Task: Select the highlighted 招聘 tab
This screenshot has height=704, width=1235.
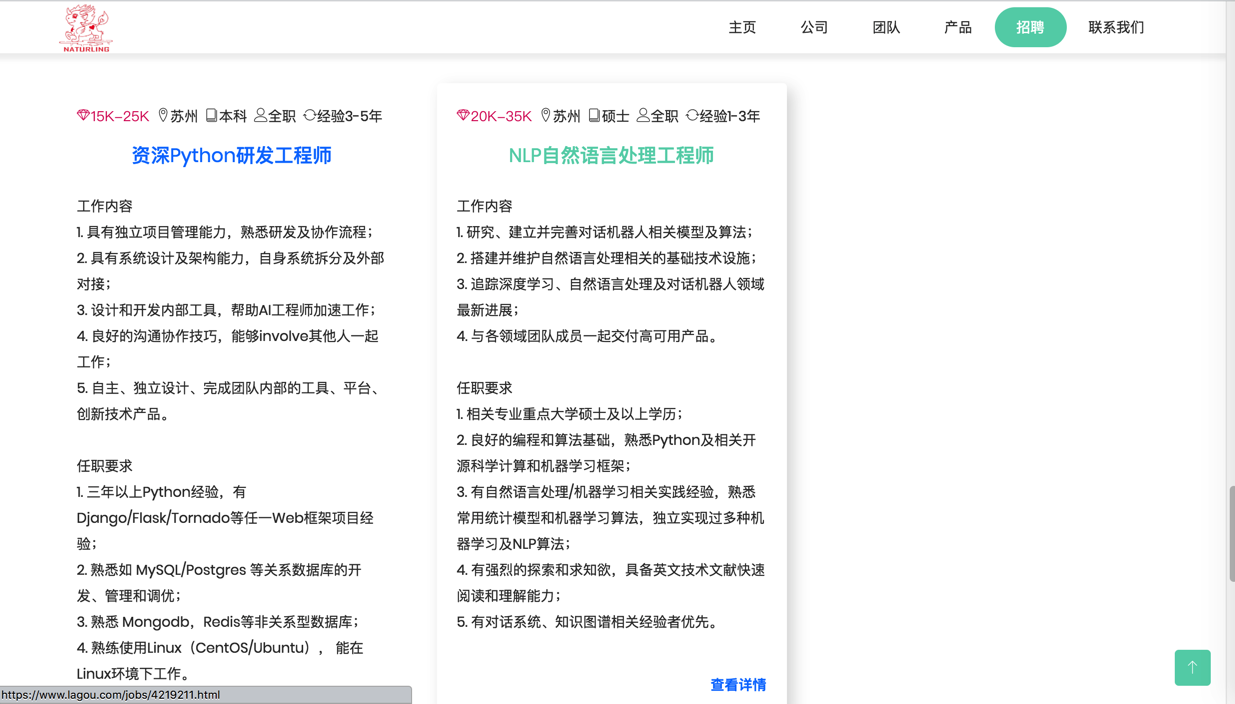Action: point(1030,27)
